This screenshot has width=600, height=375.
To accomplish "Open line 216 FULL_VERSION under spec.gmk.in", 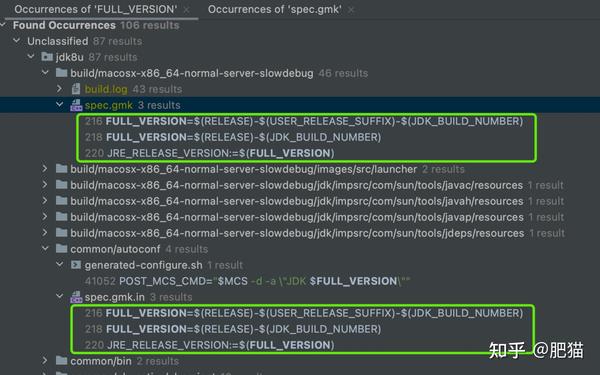I will pos(303,313).
